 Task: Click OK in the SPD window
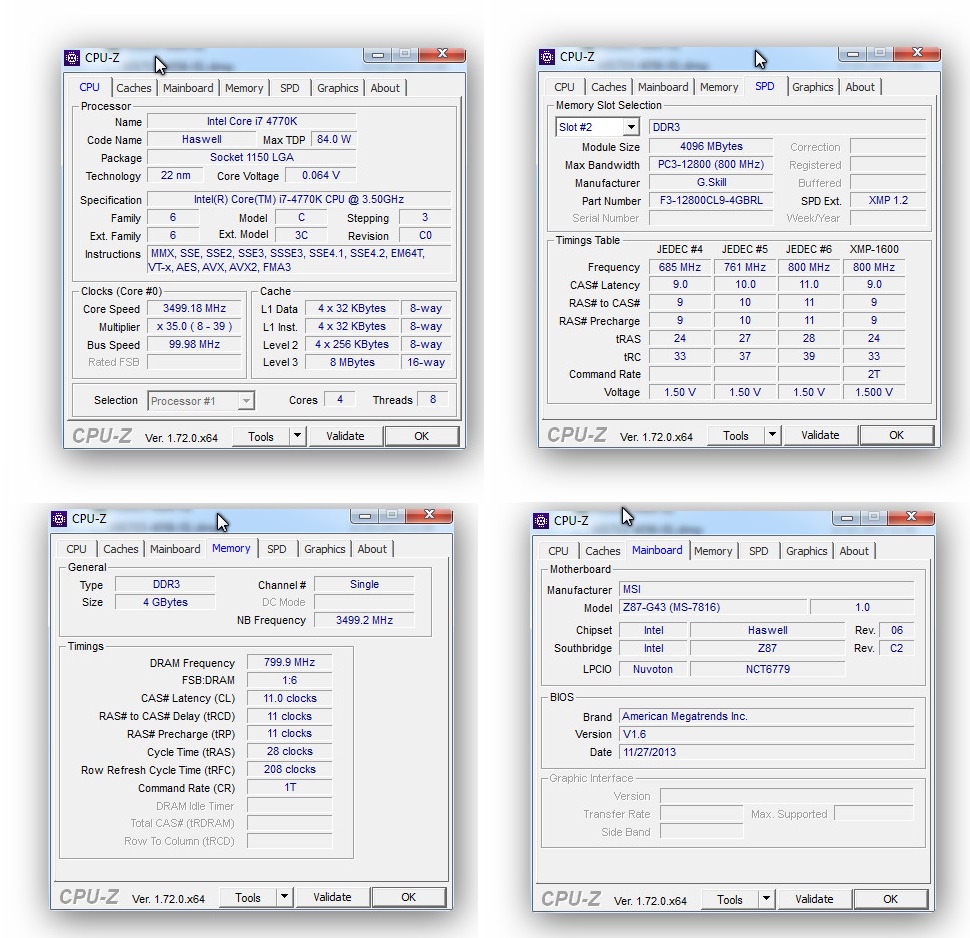tap(896, 436)
